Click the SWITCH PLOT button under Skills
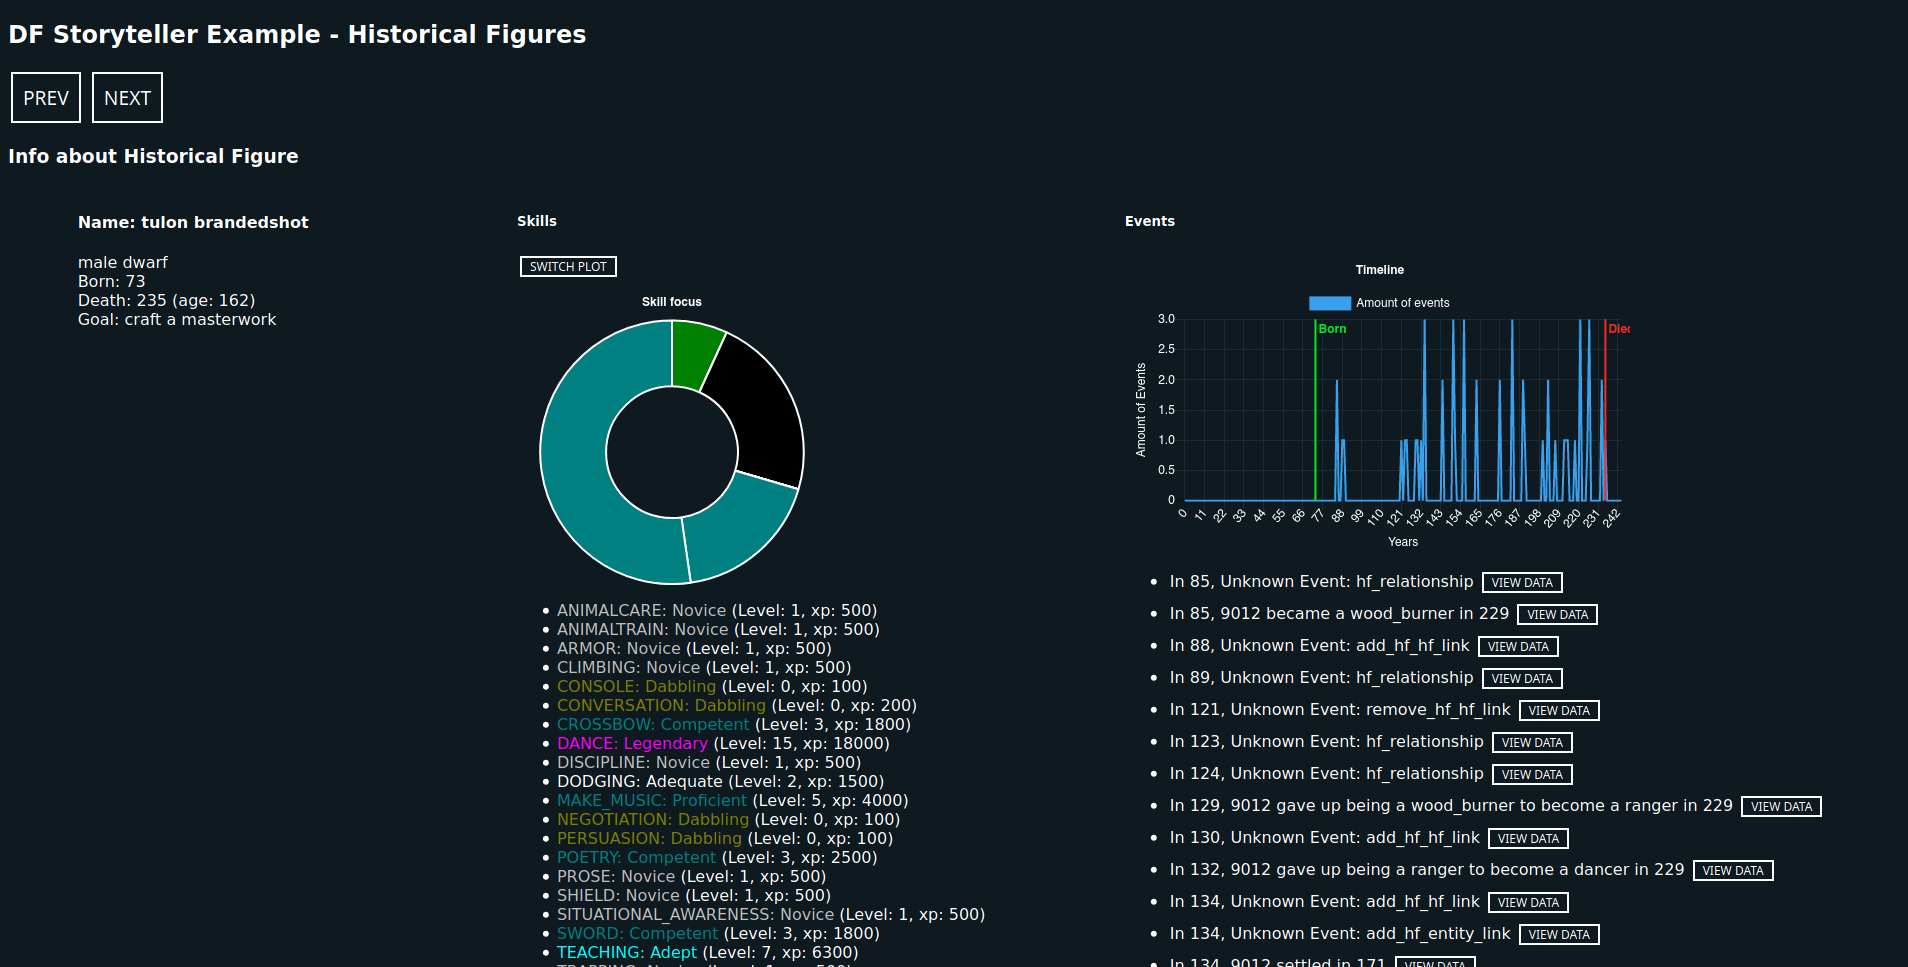 (x=568, y=266)
